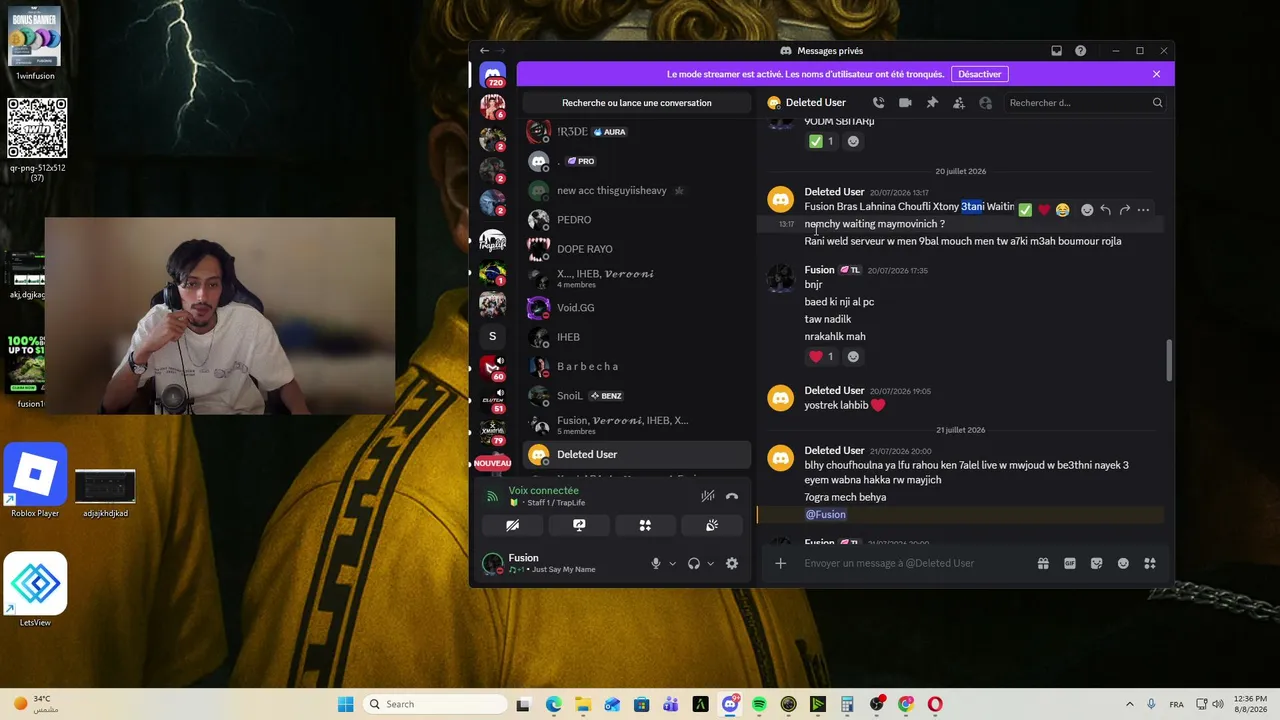This screenshot has height=720, width=1280.
Task: Share your screen from voice panel
Action: [579, 525]
